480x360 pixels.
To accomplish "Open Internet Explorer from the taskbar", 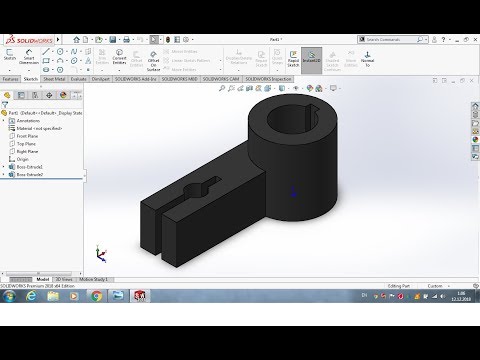I will (x=31, y=296).
